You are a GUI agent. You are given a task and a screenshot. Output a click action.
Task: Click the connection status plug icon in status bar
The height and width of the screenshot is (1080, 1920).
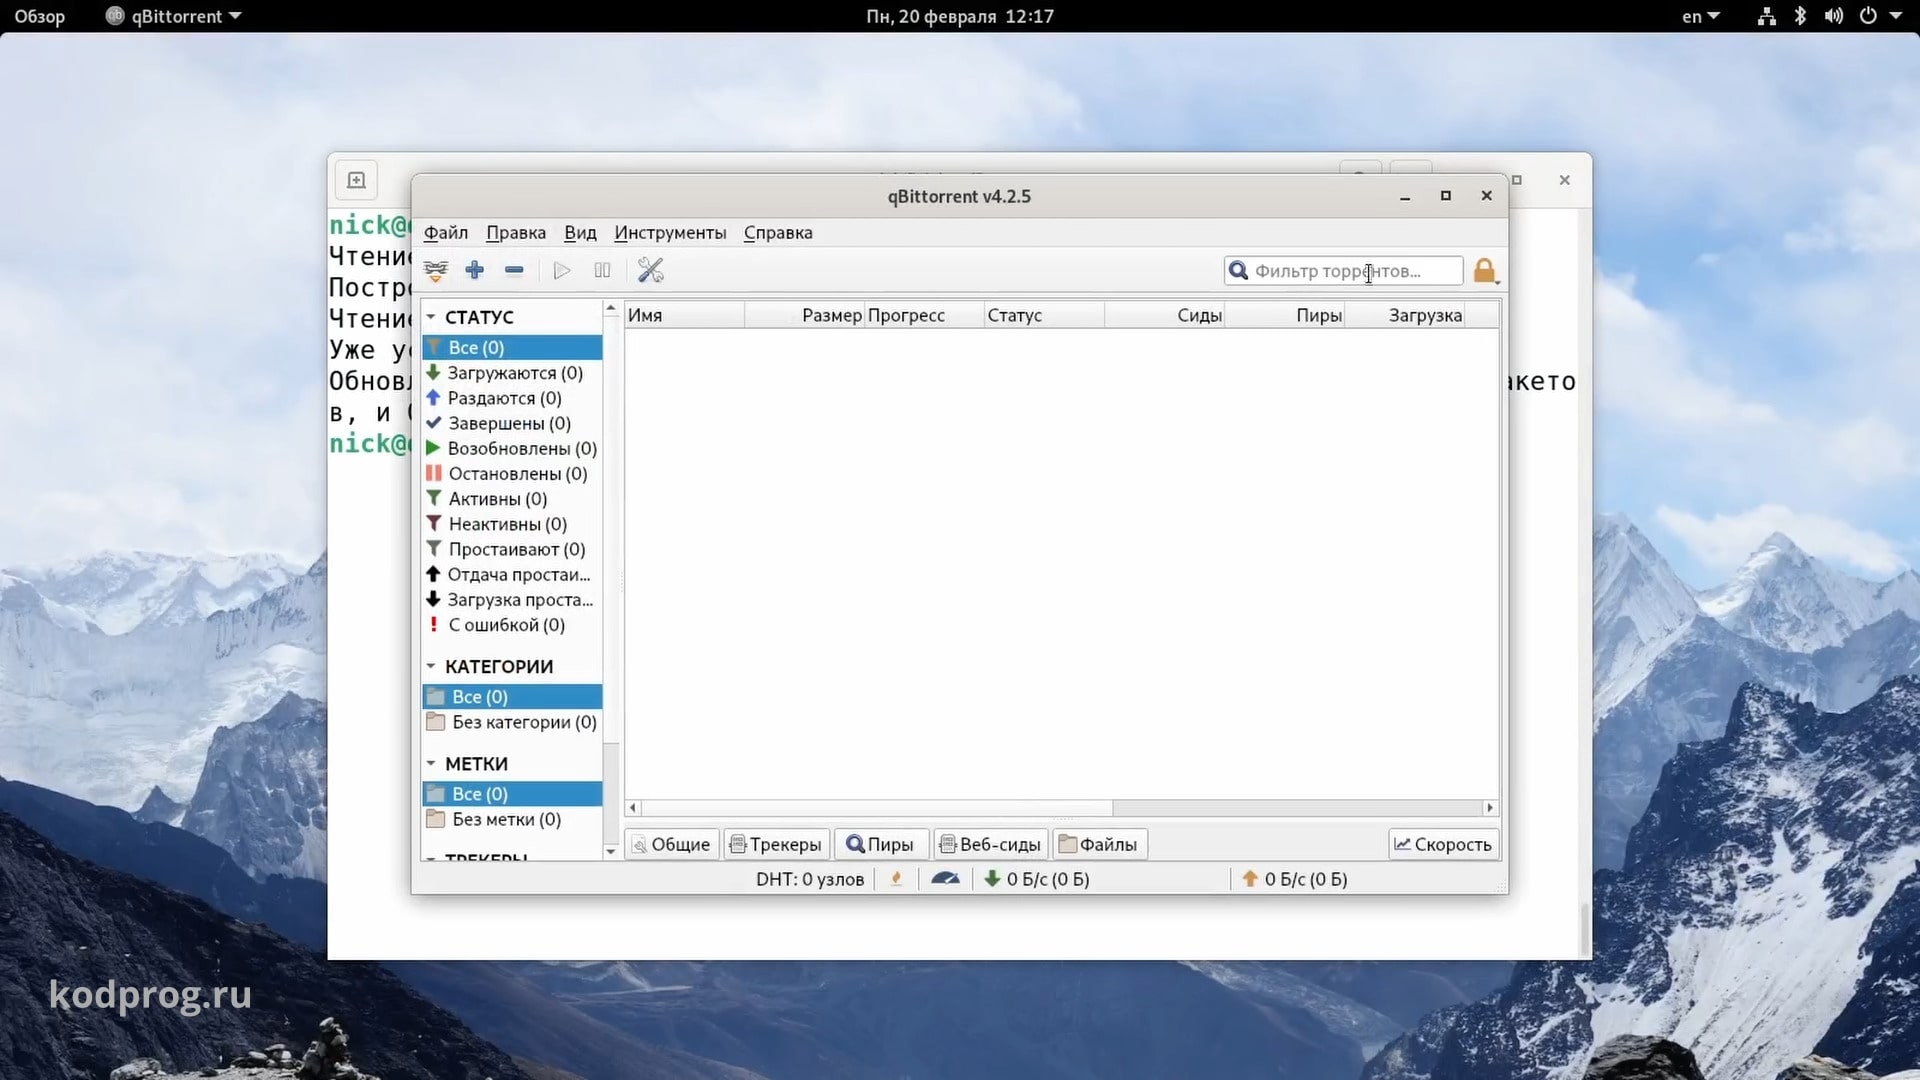pyautogui.click(x=896, y=879)
